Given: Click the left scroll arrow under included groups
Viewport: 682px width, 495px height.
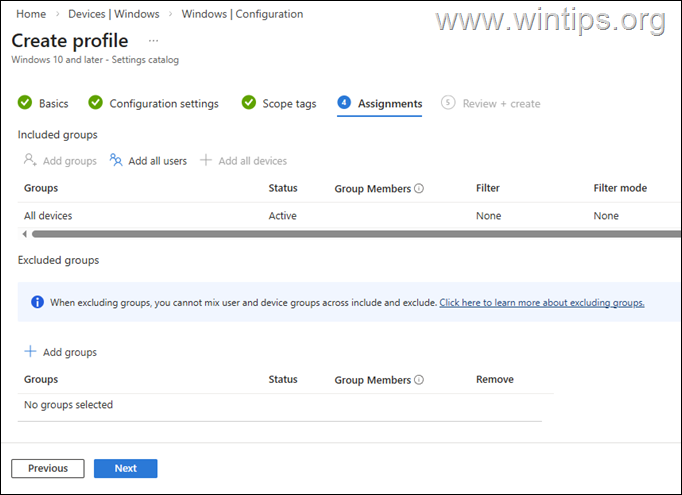Looking at the screenshot, I should tap(24, 234).
